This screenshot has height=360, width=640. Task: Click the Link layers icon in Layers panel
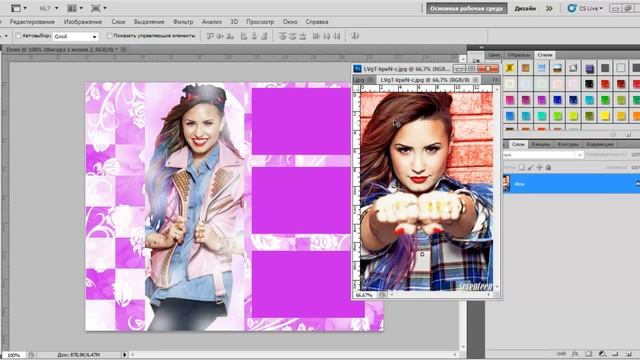562,354
